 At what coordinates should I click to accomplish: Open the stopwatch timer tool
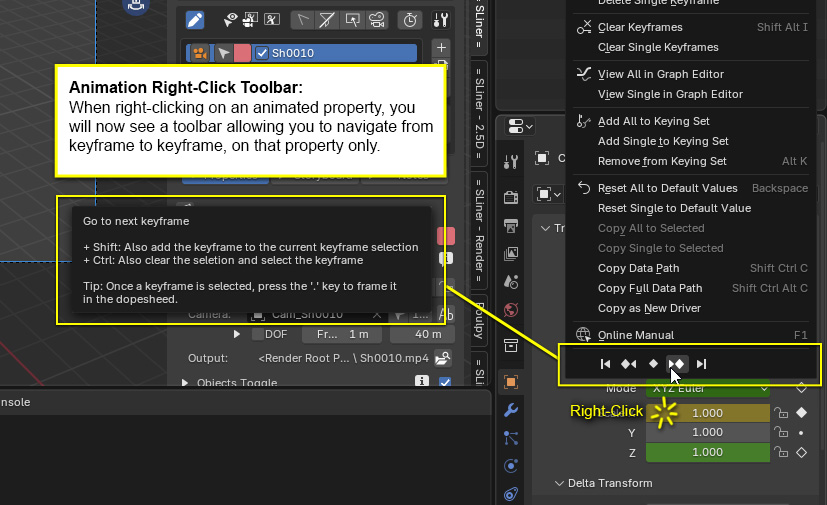[x=409, y=19]
